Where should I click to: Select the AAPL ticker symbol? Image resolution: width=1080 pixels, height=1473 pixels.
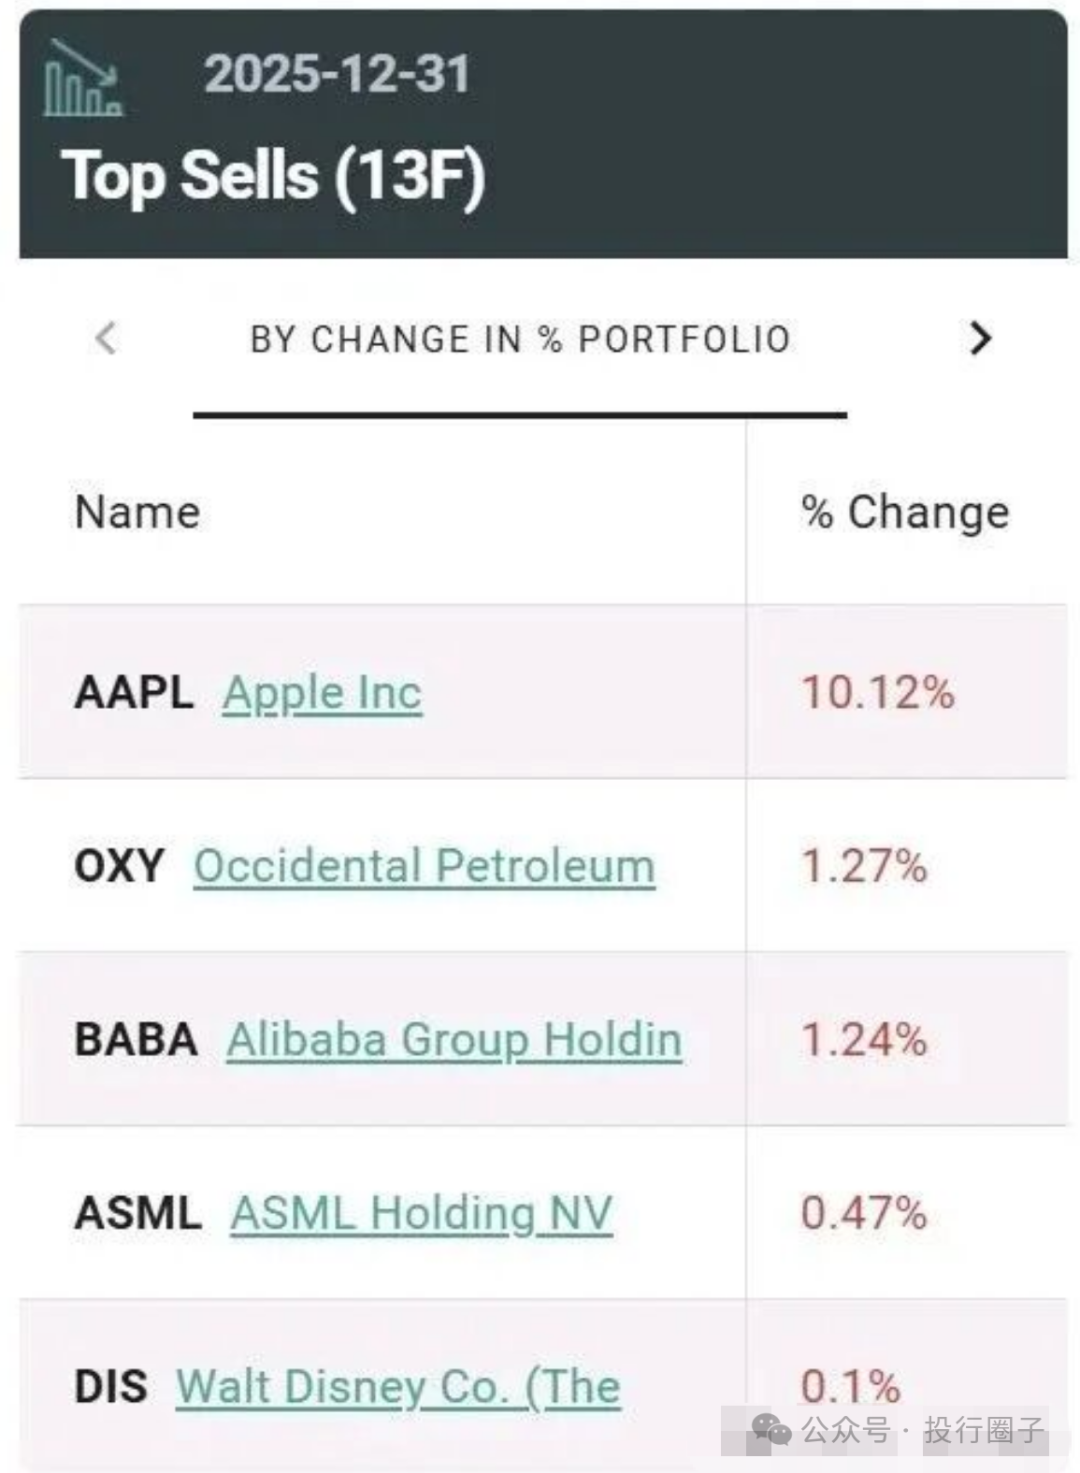pyautogui.click(x=134, y=693)
